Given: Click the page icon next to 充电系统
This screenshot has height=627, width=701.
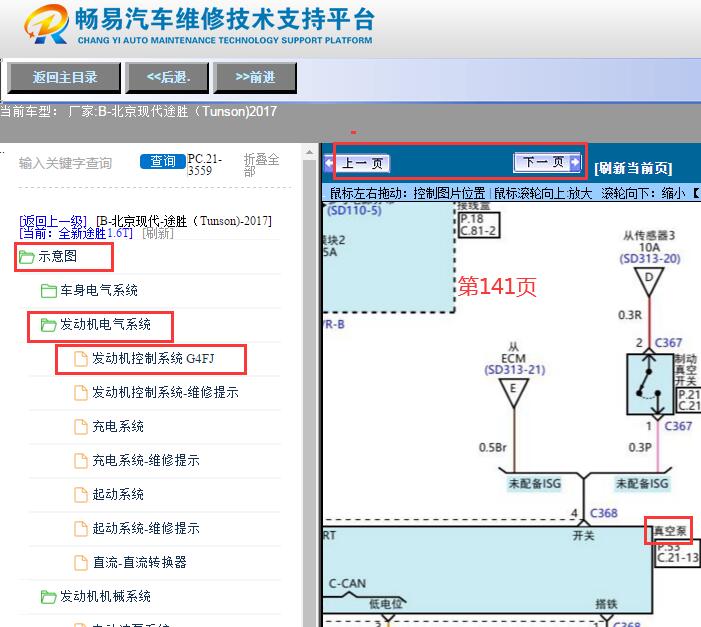Looking at the screenshot, I should [x=80, y=427].
